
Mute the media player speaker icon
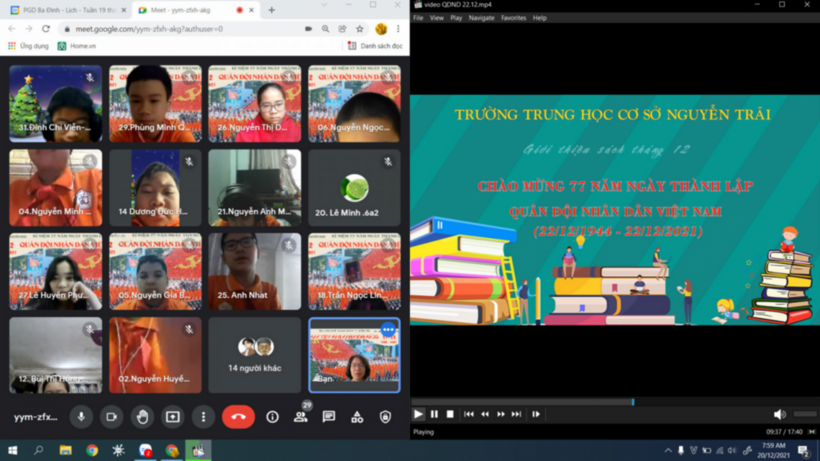pyautogui.click(x=779, y=414)
